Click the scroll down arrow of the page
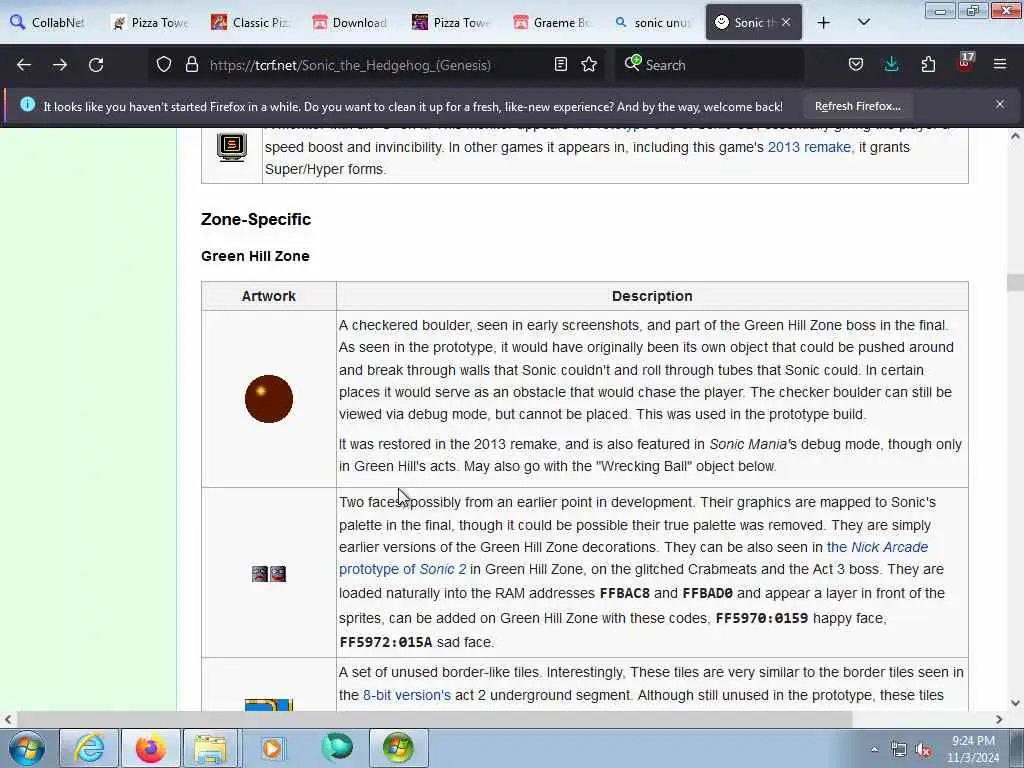 1015,703
